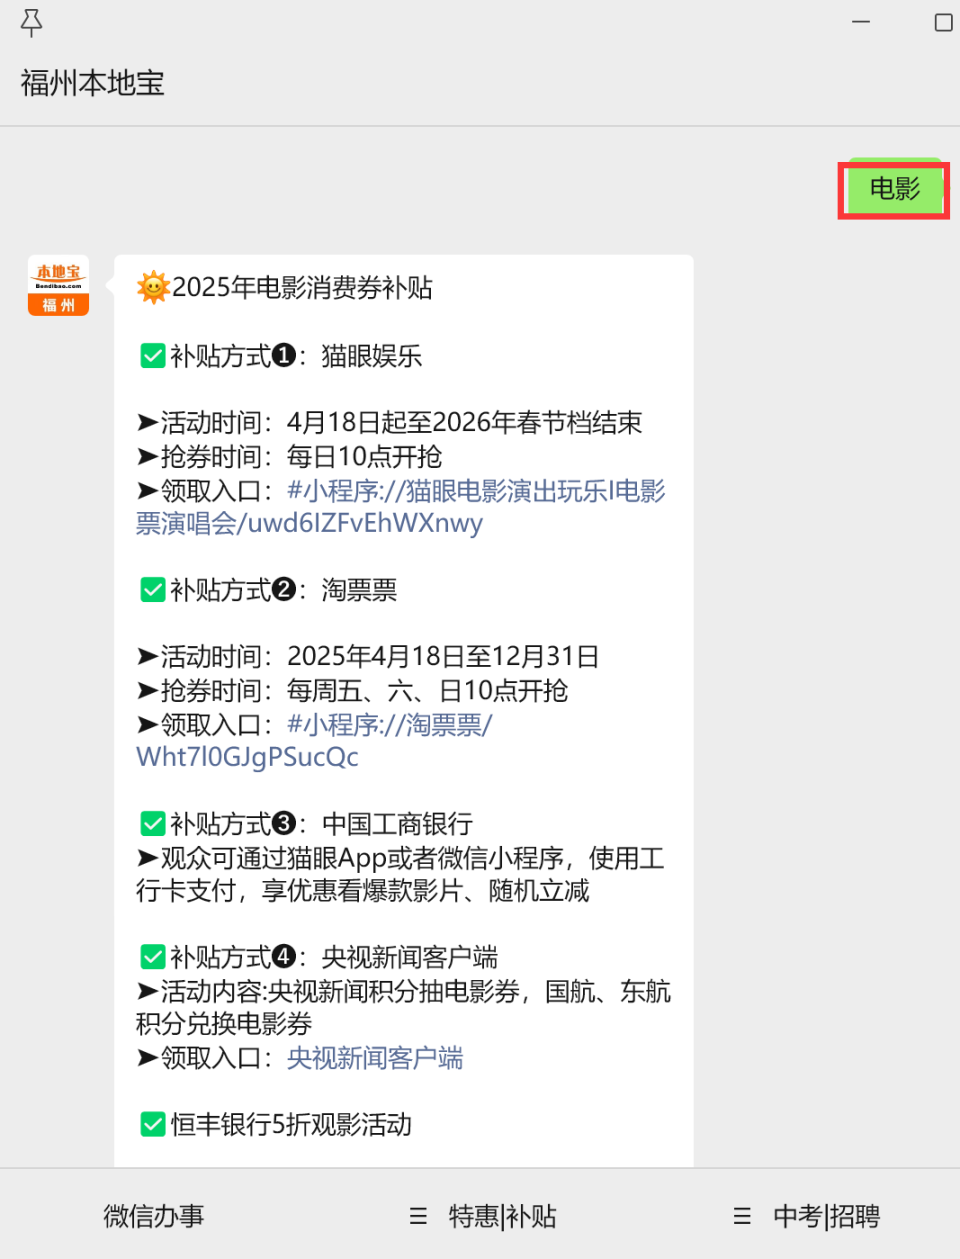Click the green check before 补贴方式❶
The width and height of the screenshot is (960, 1259).
pos(153,356)
